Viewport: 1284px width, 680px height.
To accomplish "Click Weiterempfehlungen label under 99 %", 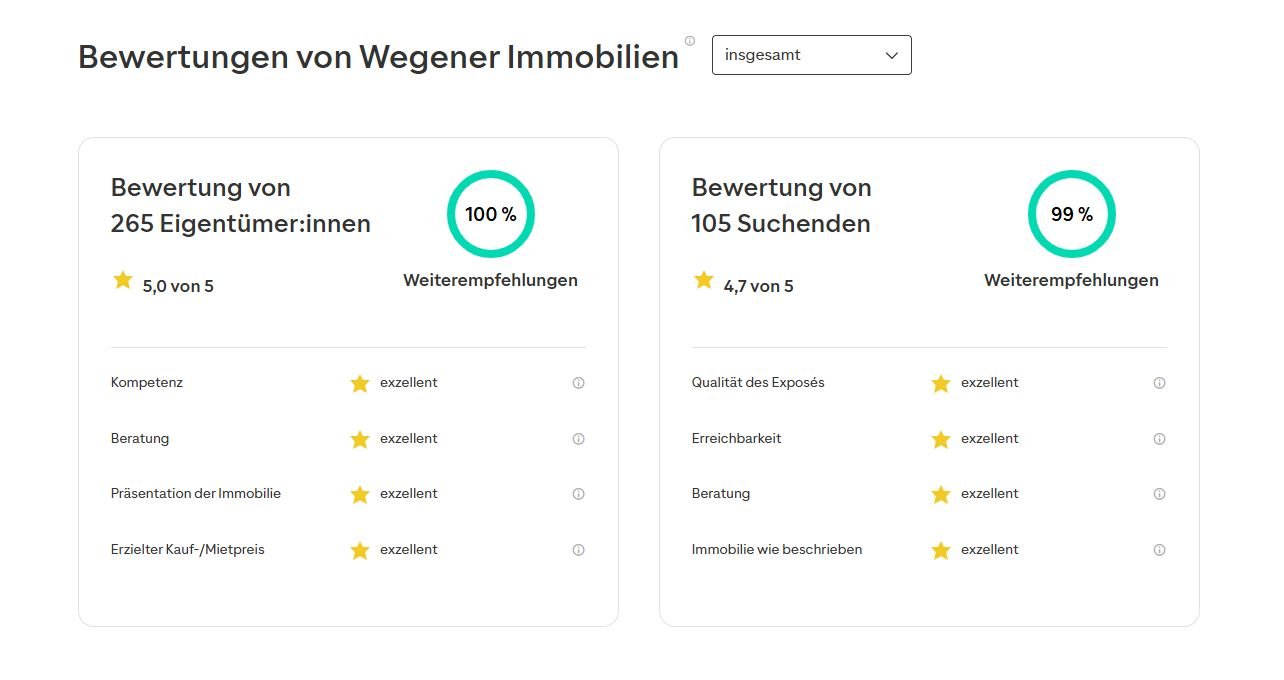I will (1071, 280).
